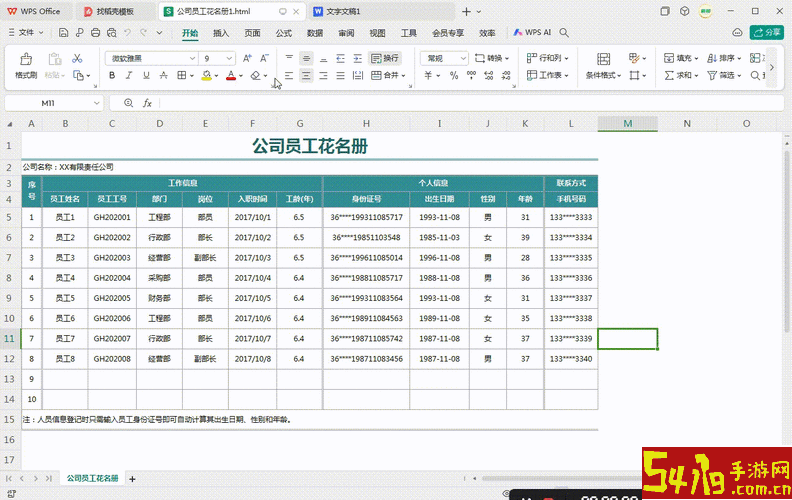Click the Print icon in the quick toolbar

coord(95,33)
